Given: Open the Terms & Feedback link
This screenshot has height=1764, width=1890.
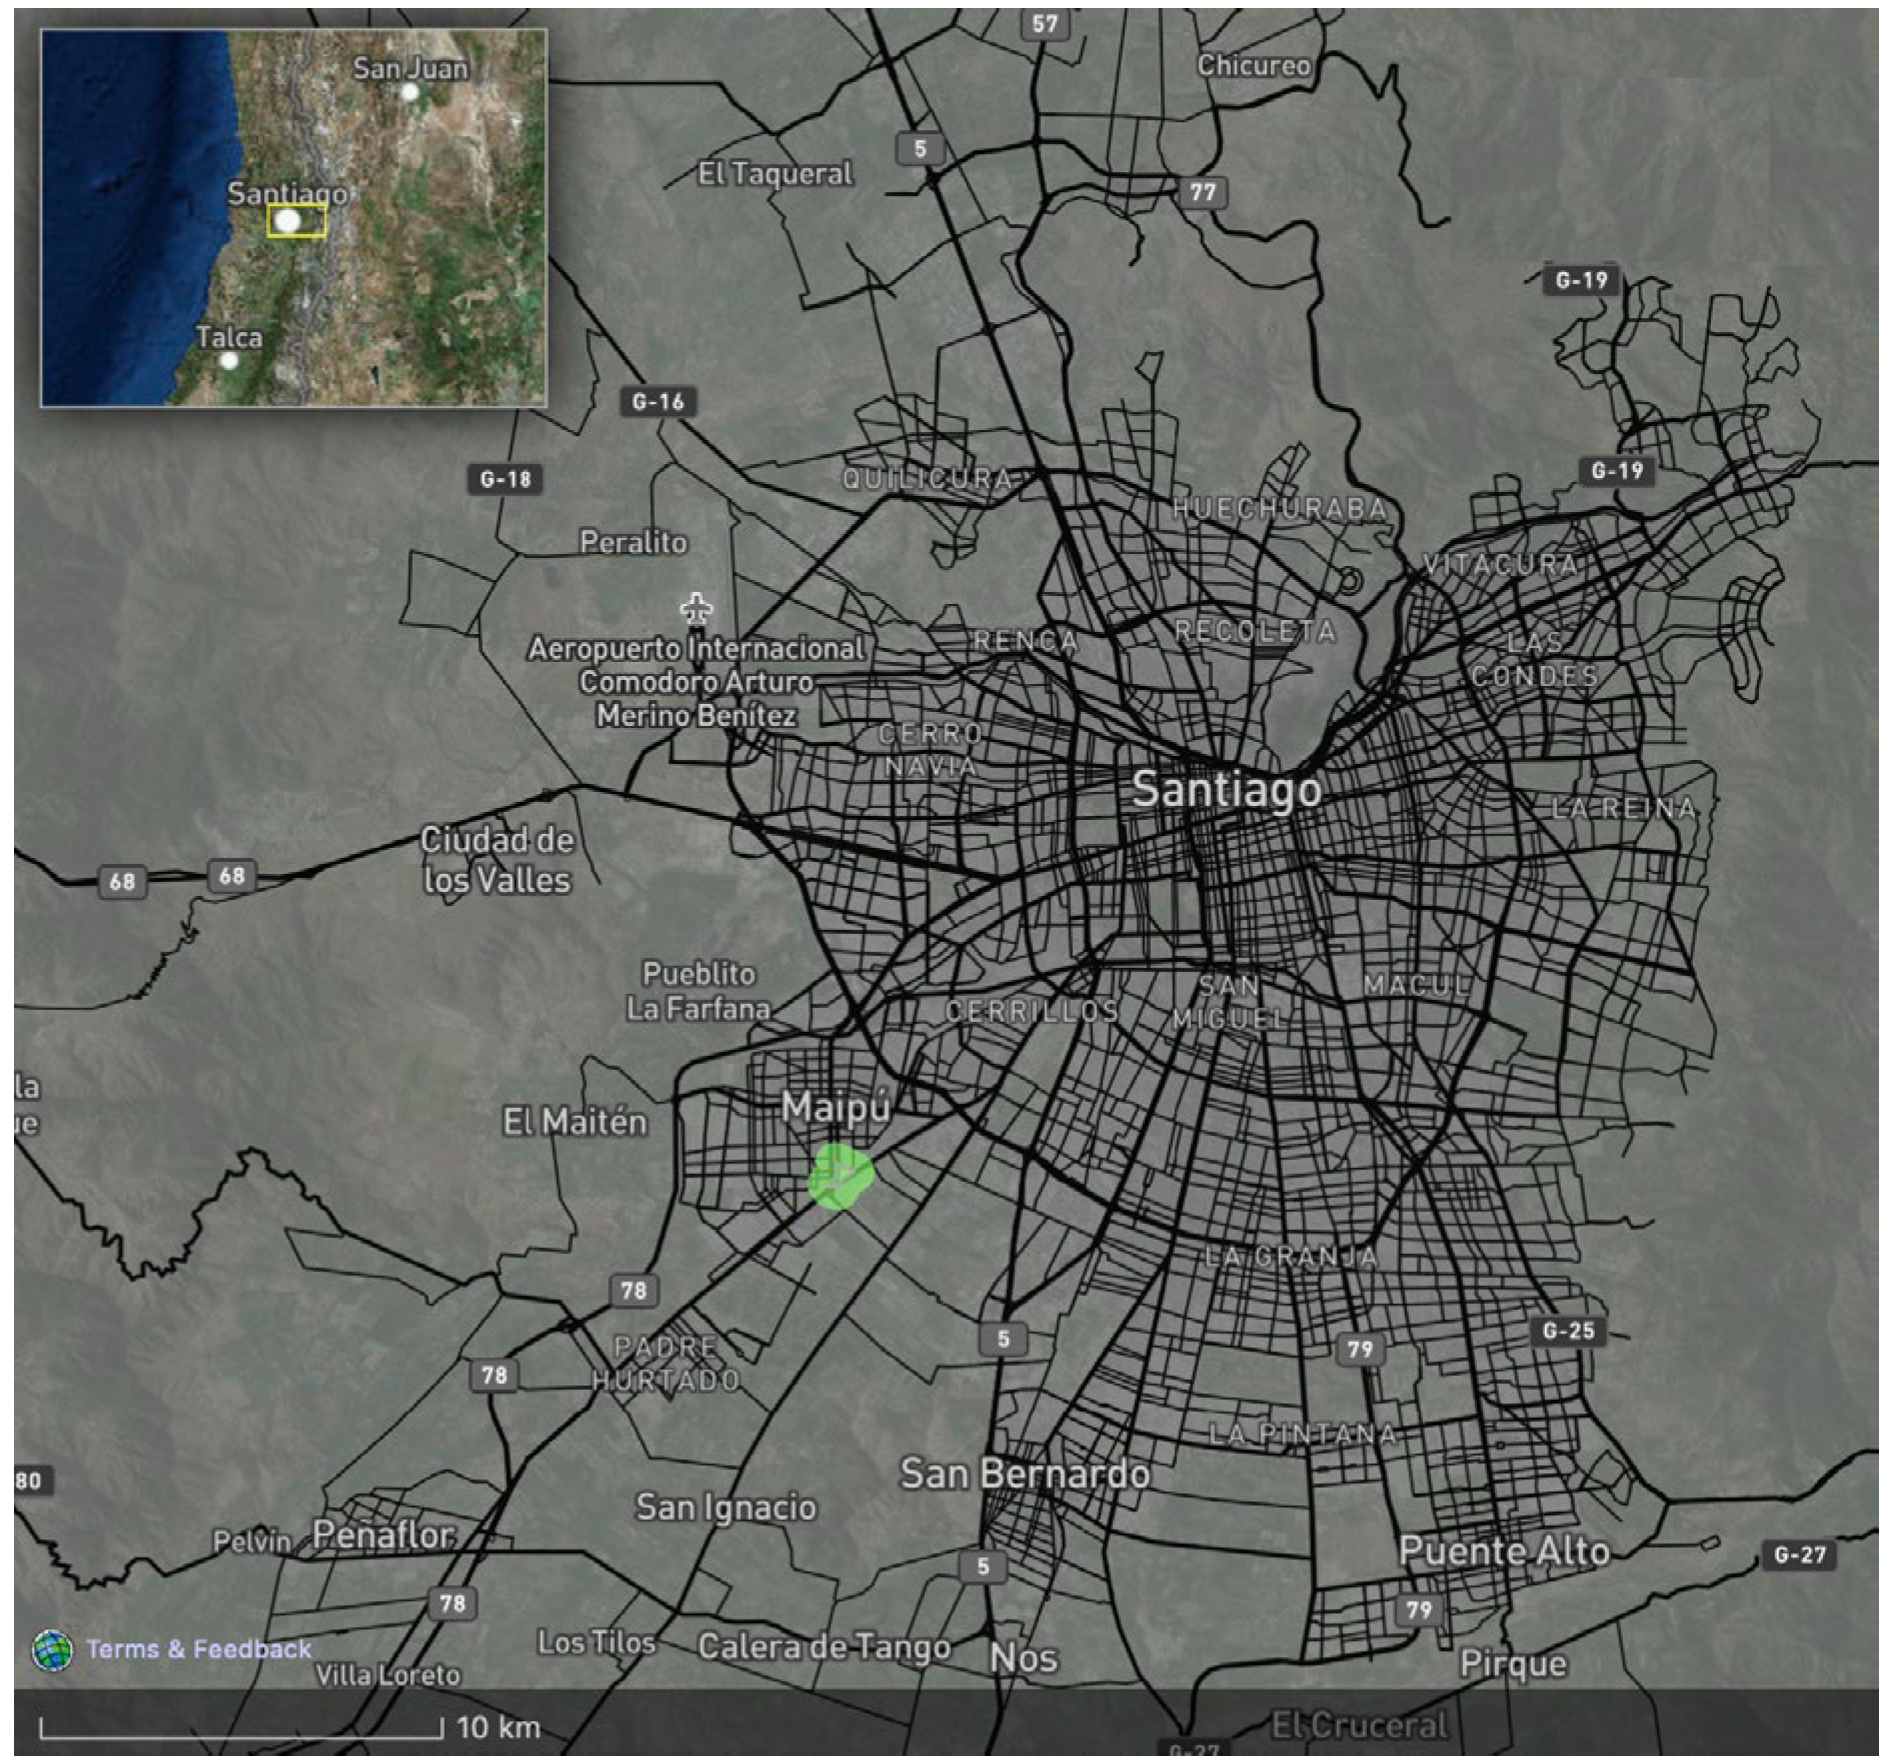Looking at the screenshot, I should [198, 1649].
